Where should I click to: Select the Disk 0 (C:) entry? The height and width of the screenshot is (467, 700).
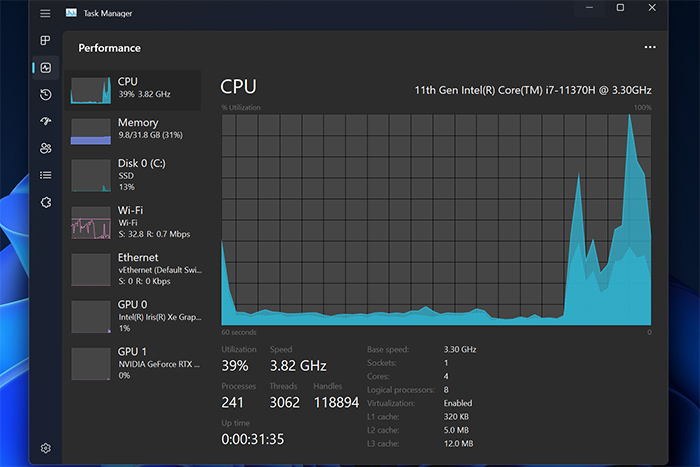pos(133,175)
